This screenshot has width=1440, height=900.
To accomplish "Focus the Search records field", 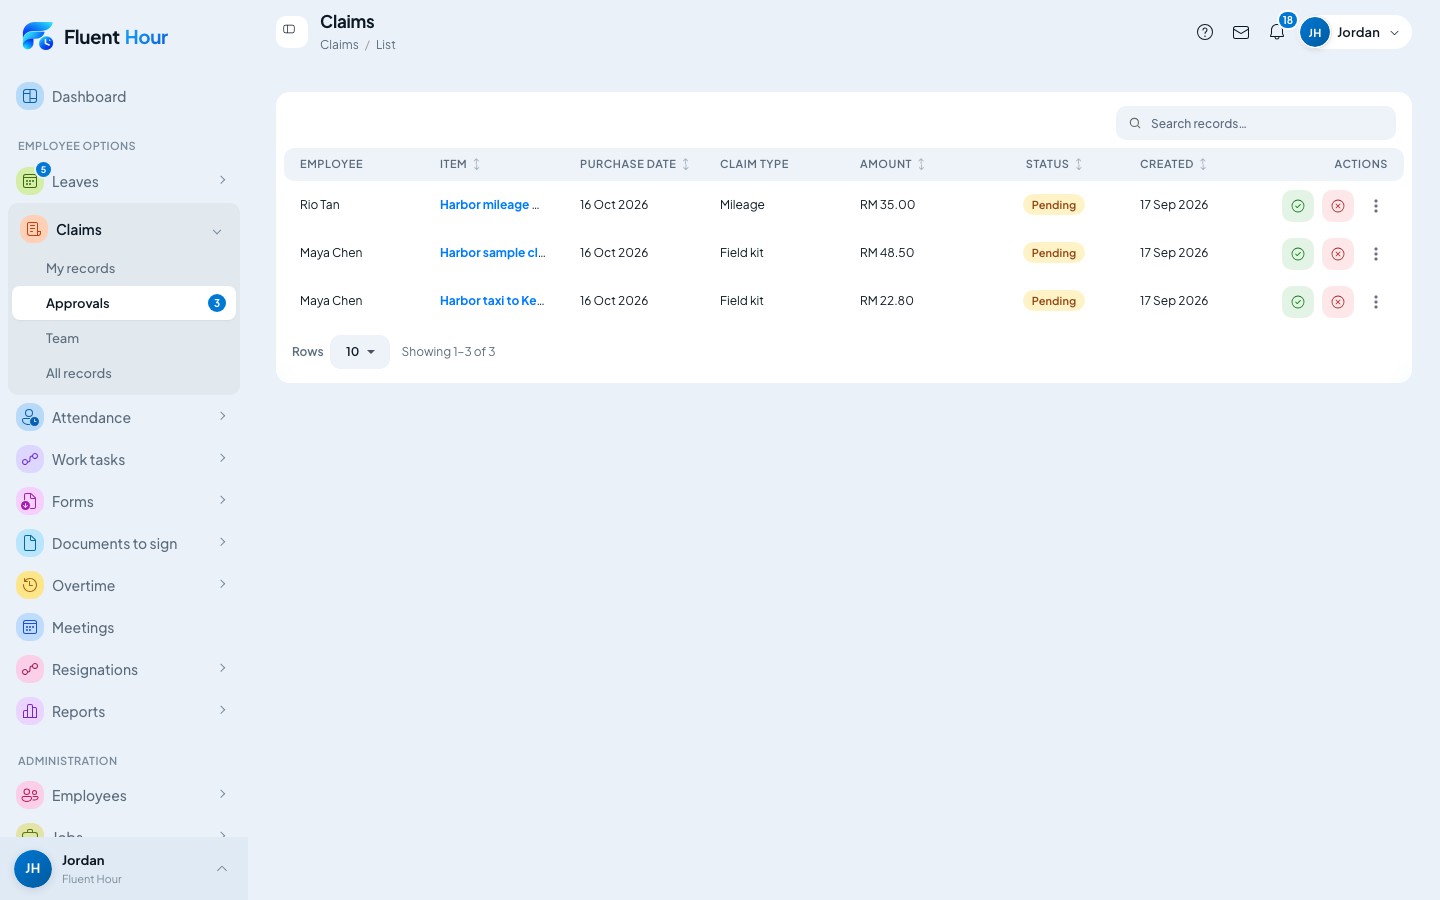I will click(x=1256, y=123).
